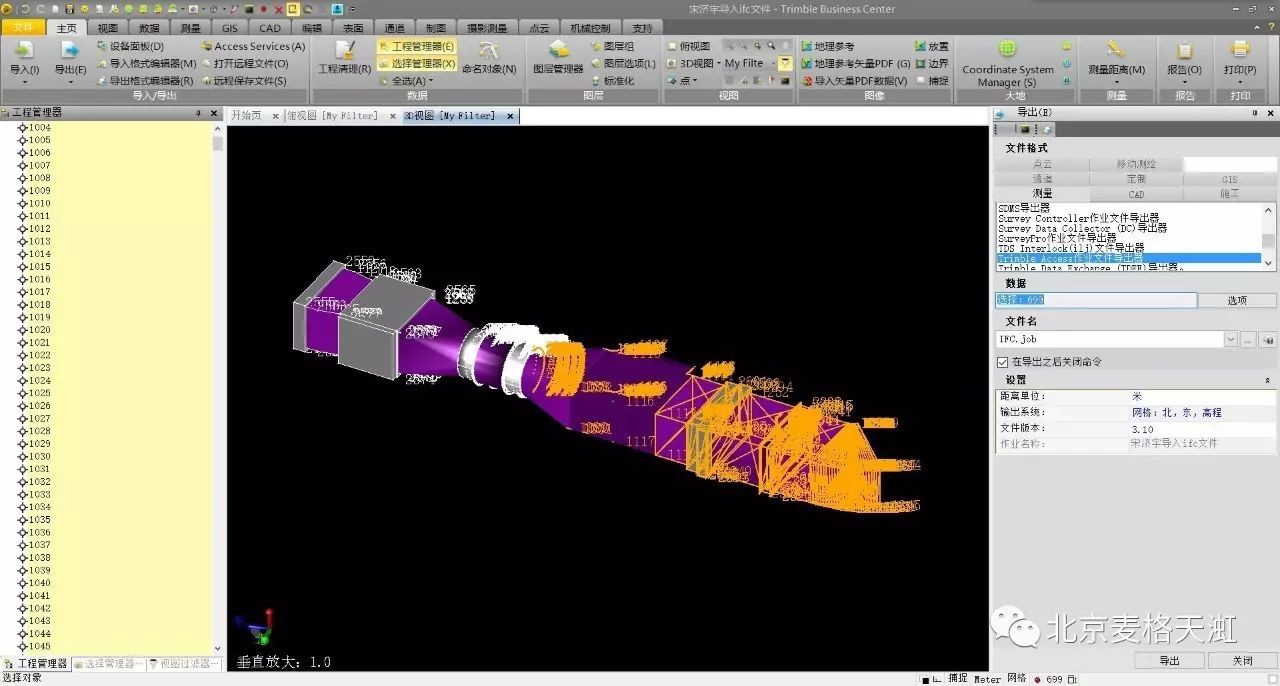
Task: Launch Access Services(A)
Action: click(x=252, y=46)
